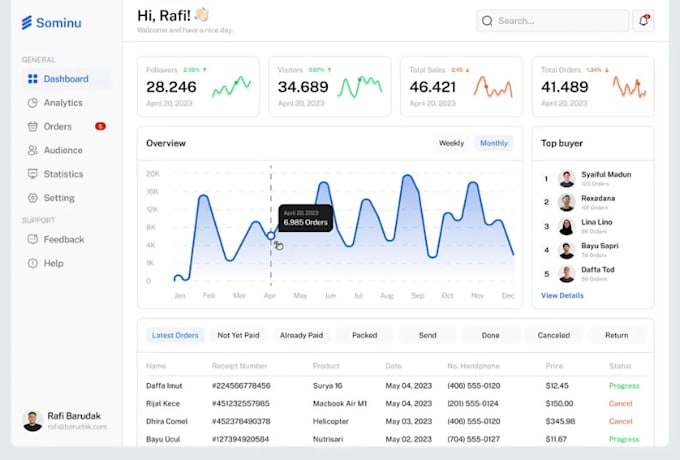Click the Help sidebar icon
This screenshot has width=680, height=460.
pos(33,263)
